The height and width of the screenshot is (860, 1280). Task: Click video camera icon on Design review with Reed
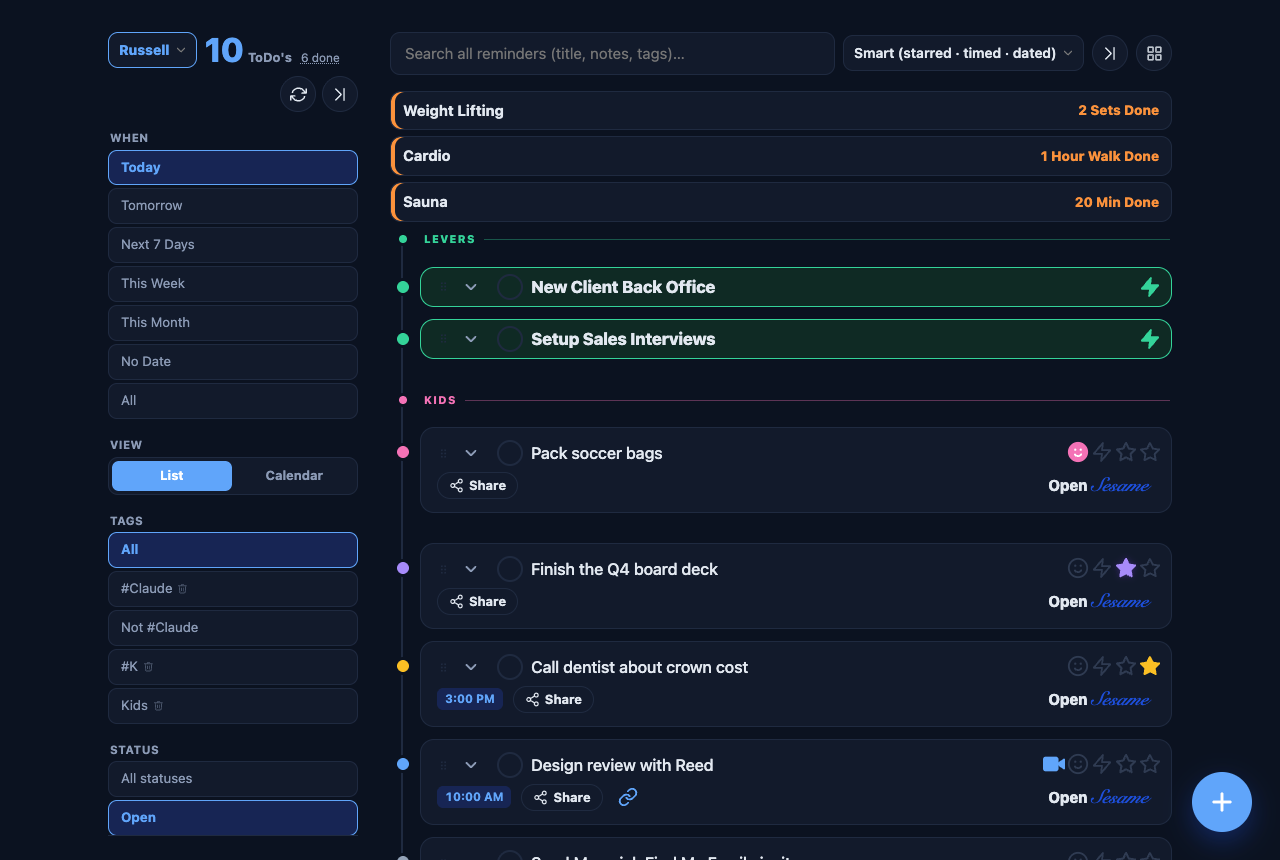tap(1053, 764)
